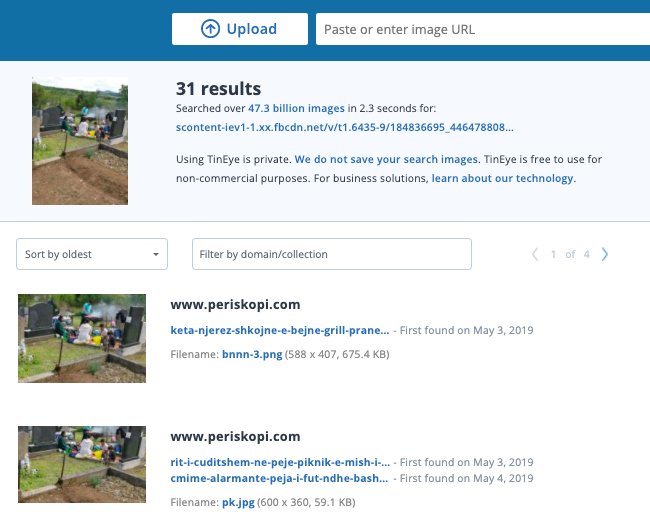This screenshot has width=650, height=524.
Task: Open the bnnn-3.png filename link
Action: (x=252, y=354)
